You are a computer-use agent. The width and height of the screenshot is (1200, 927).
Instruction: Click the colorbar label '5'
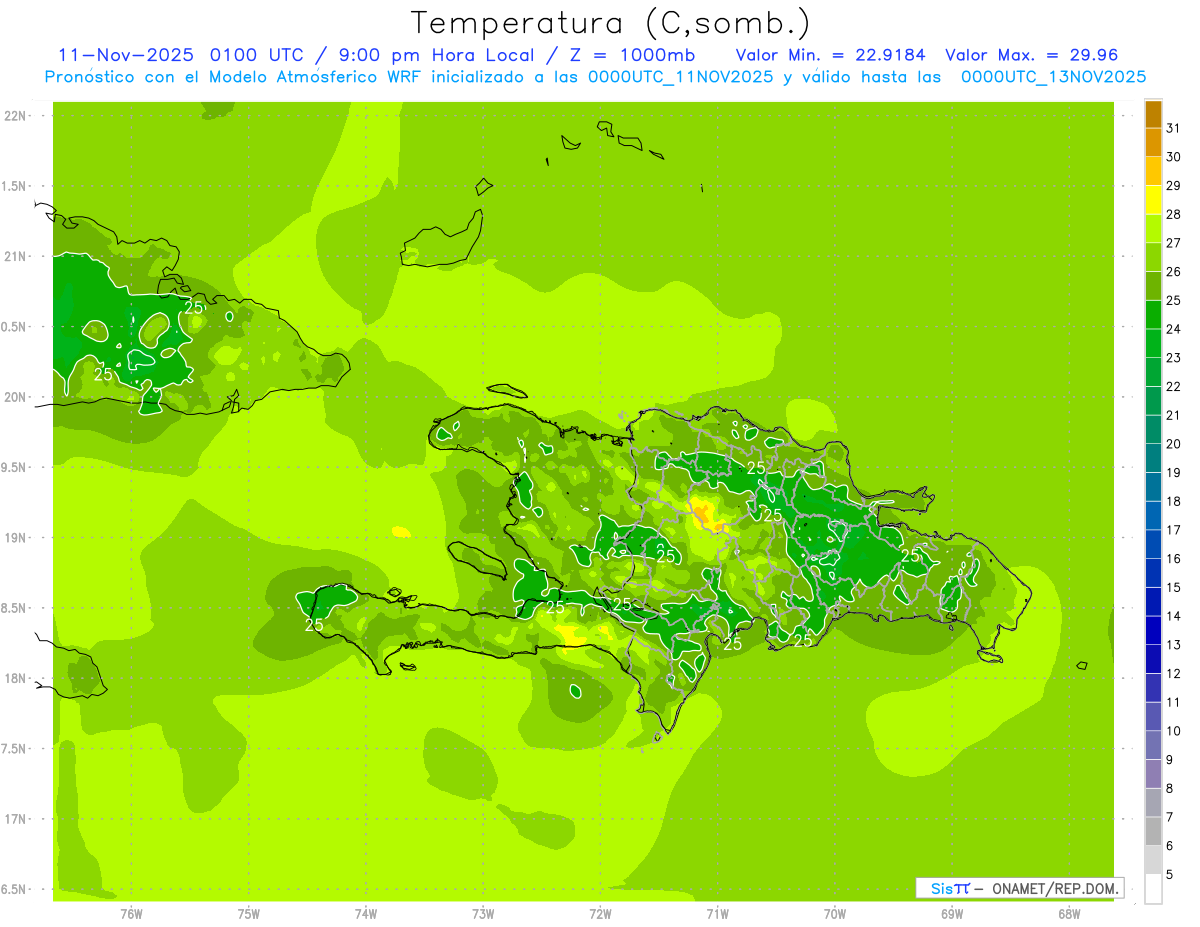pyautogui.click(x=1169, y=874)
